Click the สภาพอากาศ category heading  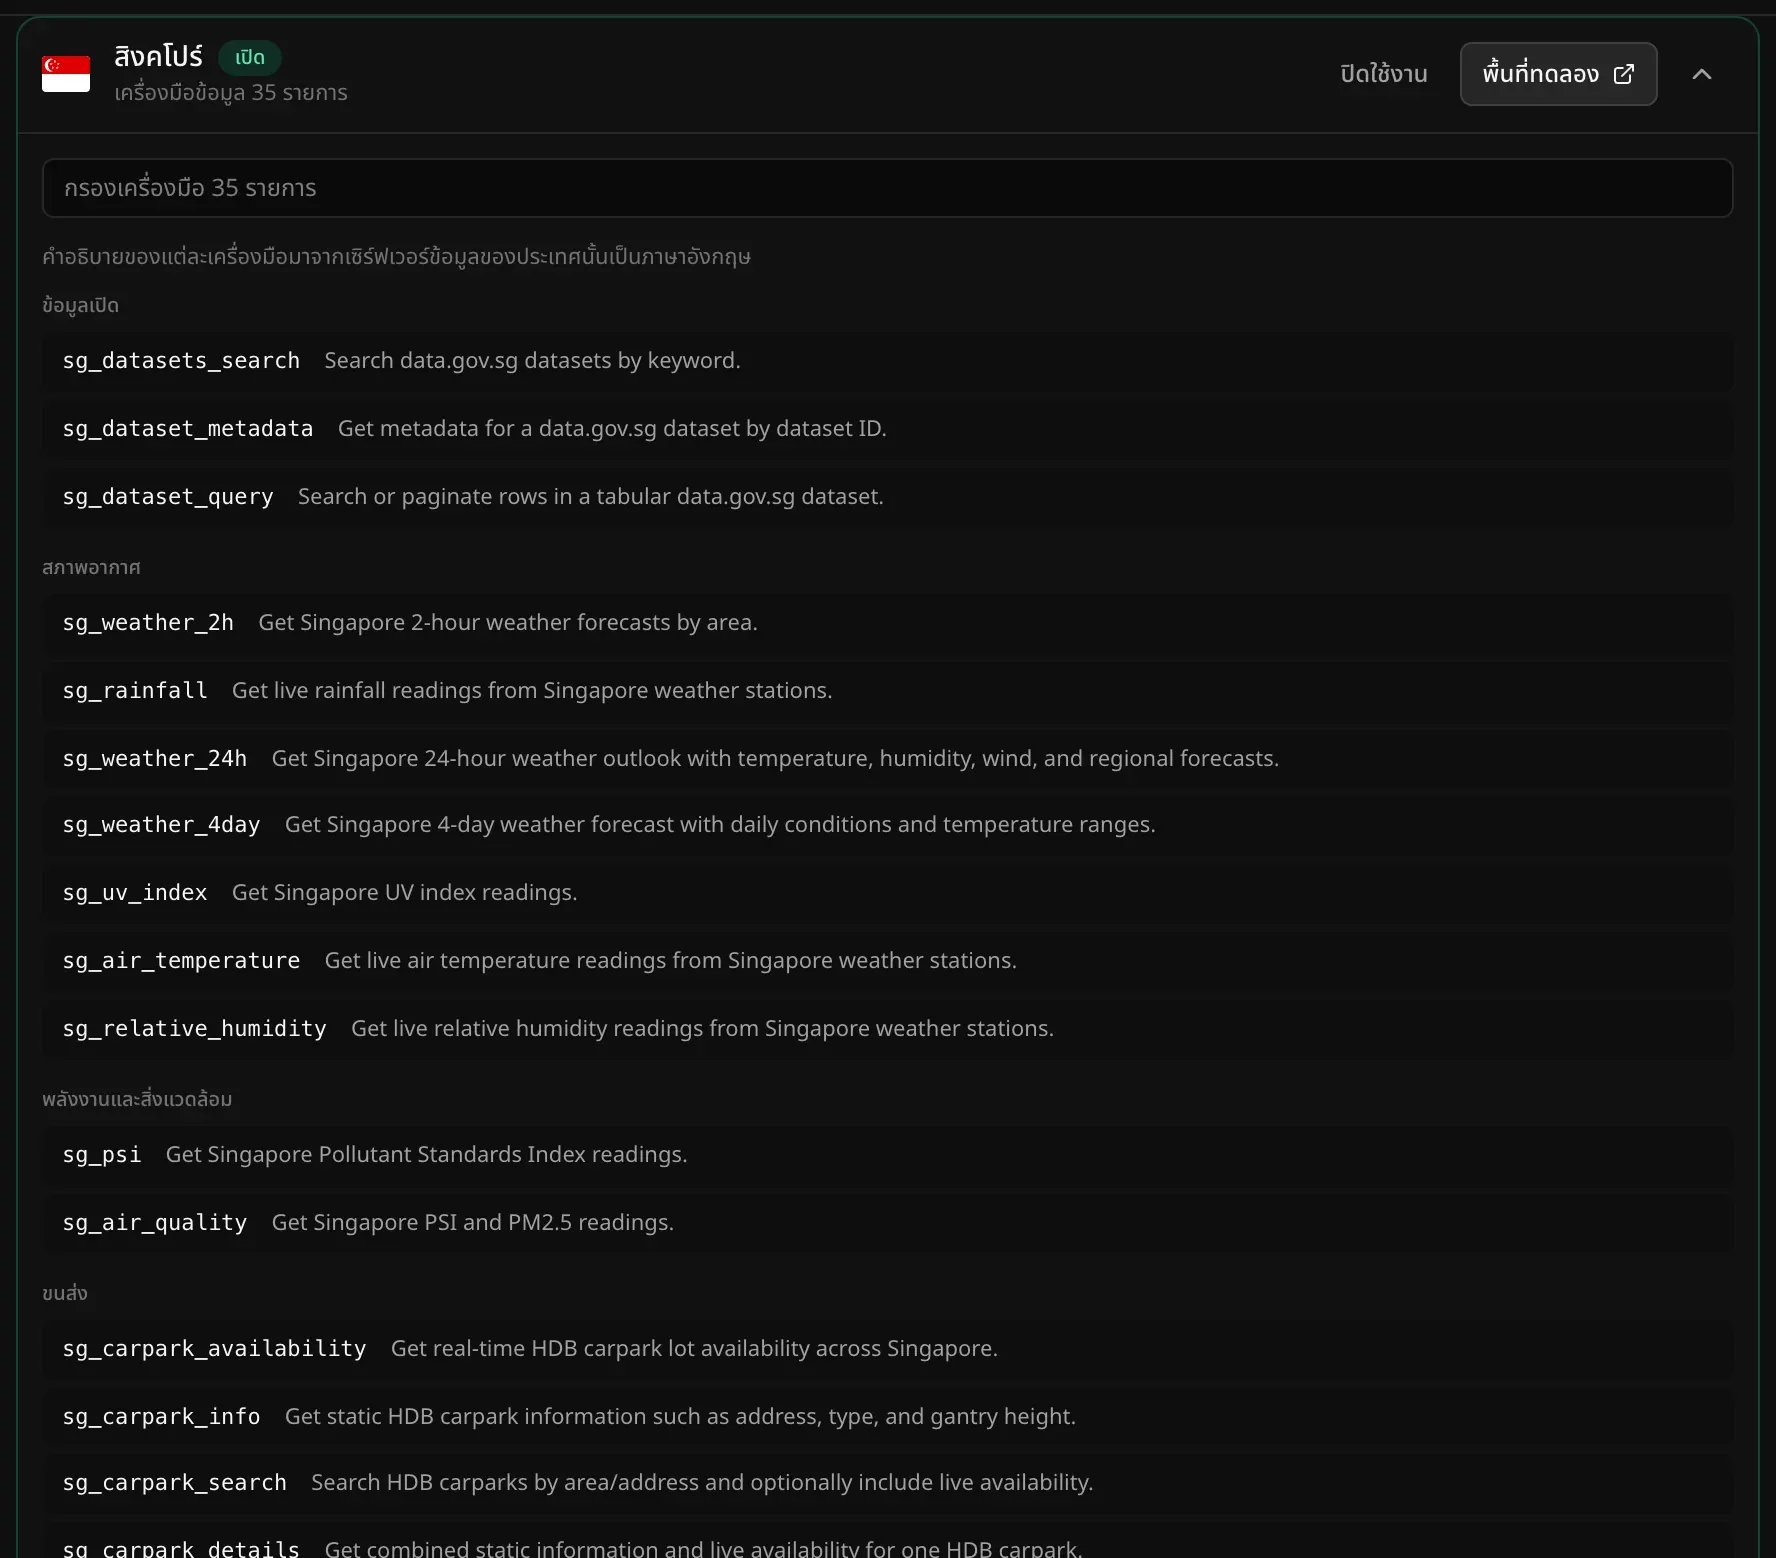pyautogui.click(x=91, y=567)
